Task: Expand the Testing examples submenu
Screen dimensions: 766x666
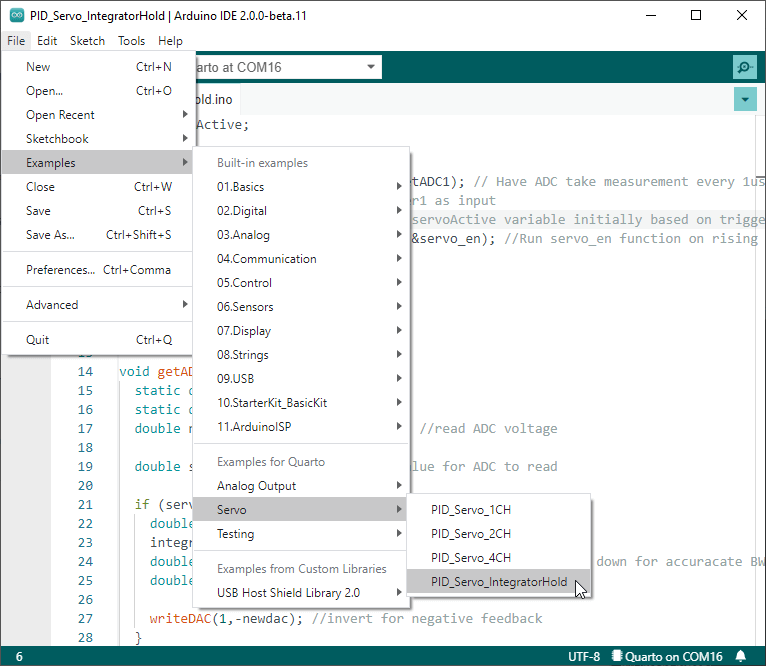Action: pyautogui.click(x=301, y=533)
